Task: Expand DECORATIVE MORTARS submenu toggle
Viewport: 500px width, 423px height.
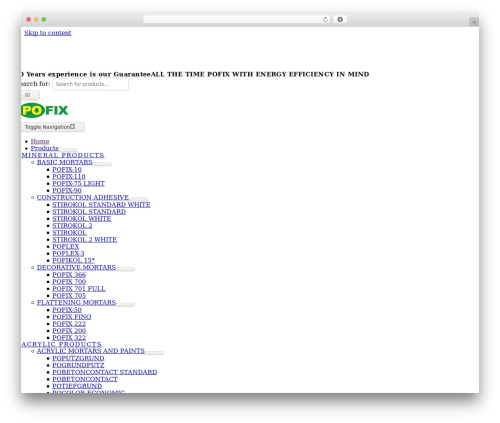Action: pos(126,269)
